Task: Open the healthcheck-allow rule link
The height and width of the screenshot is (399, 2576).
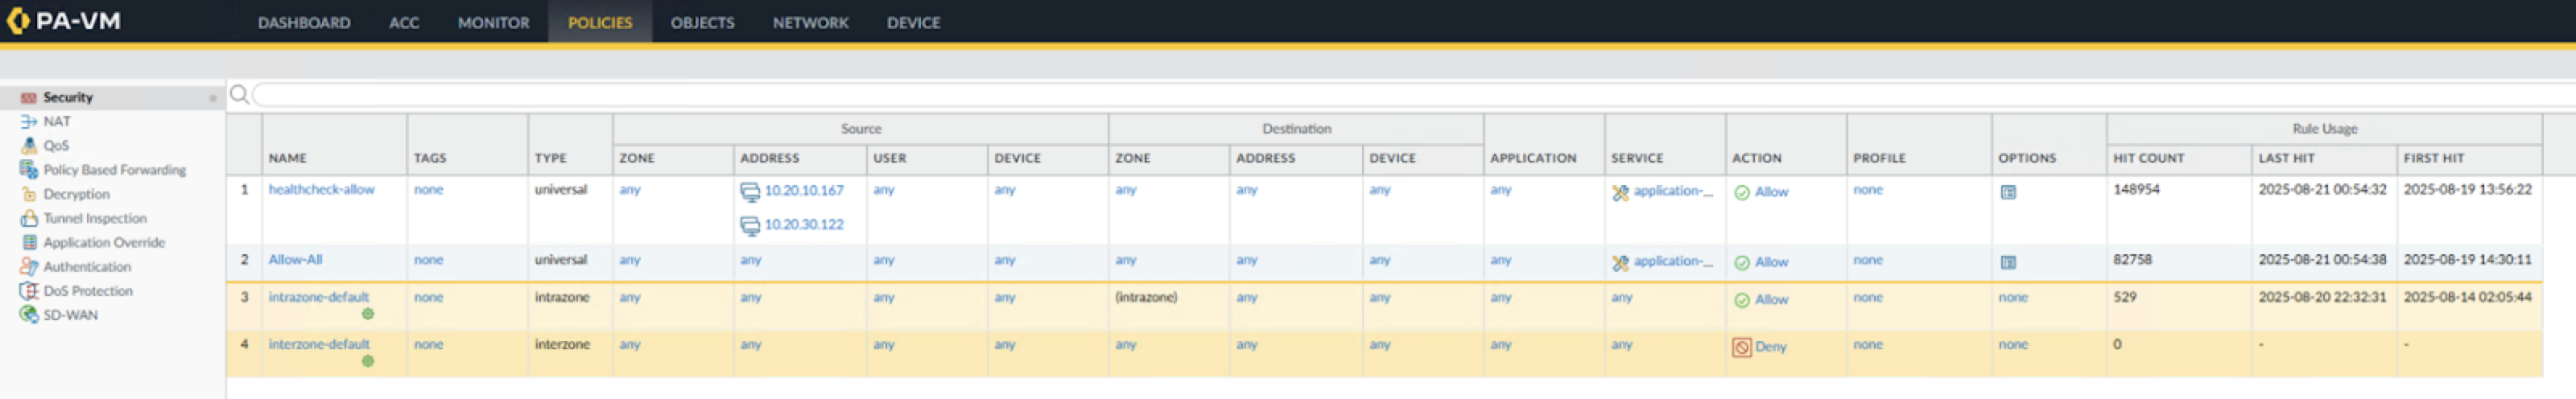Action: (x=321, y=189)
